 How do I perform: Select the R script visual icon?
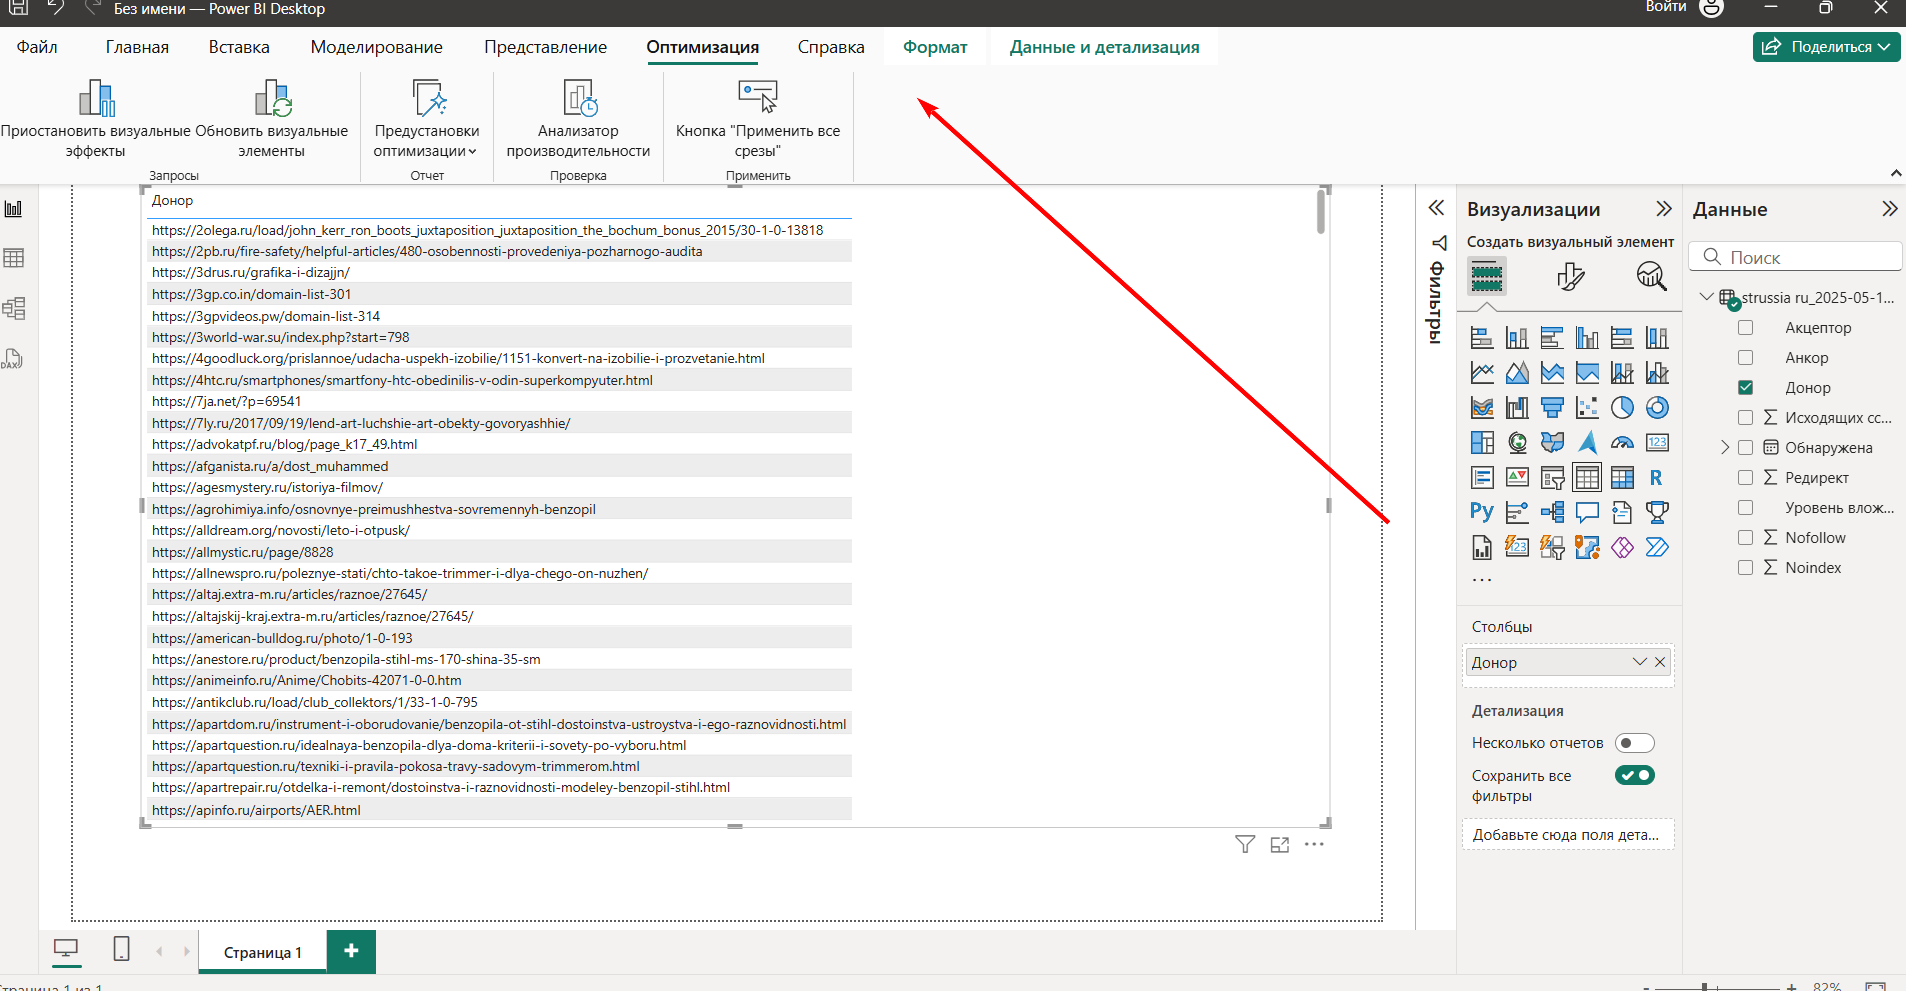pos(1656,478)
